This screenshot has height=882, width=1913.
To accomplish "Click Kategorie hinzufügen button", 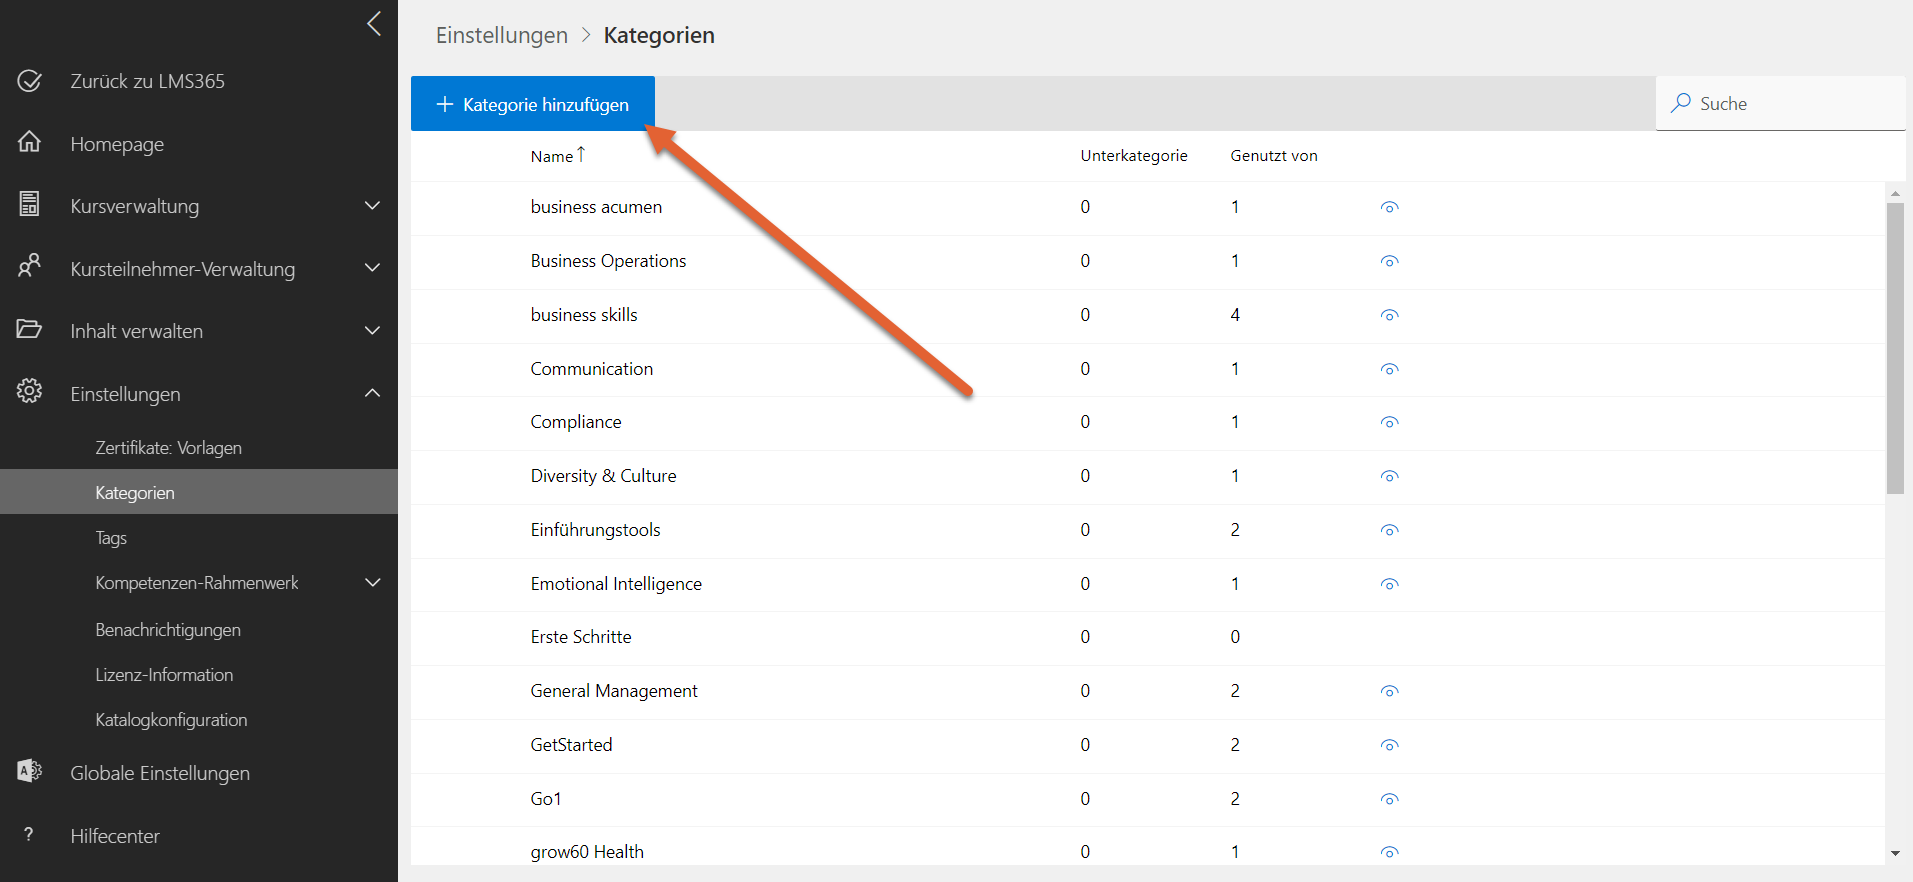I will [533, 104].
